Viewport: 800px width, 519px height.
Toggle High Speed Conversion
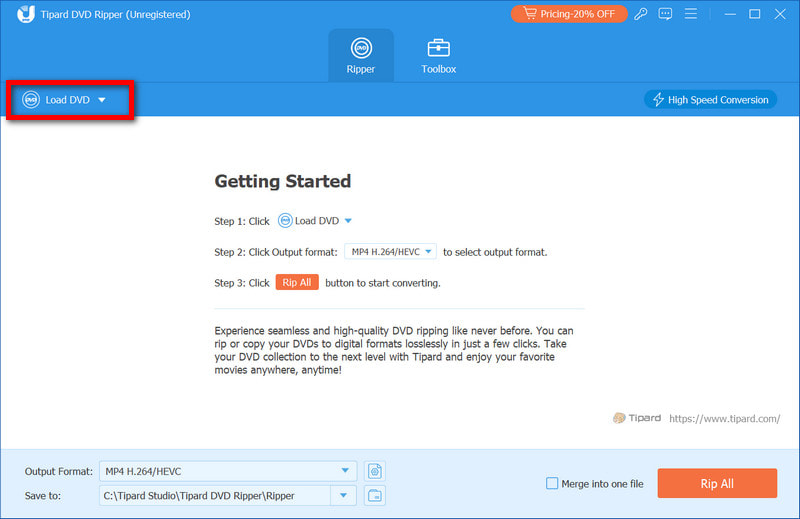click(x=710, y=100)
